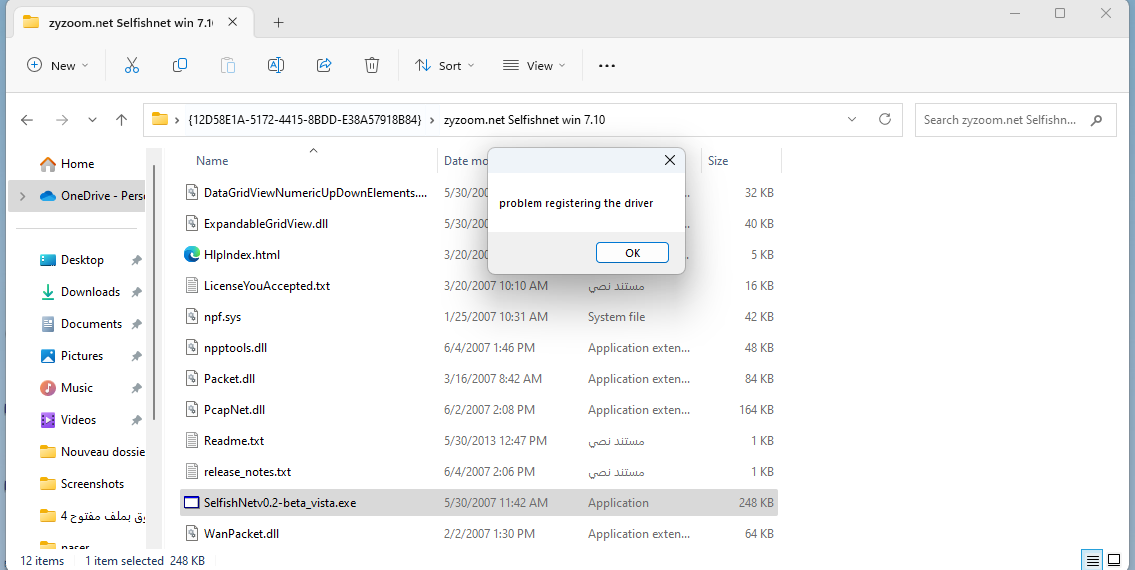Switch to large thumbnails view icon
Screen dimensions: 1135x570
pos(1114,560)
